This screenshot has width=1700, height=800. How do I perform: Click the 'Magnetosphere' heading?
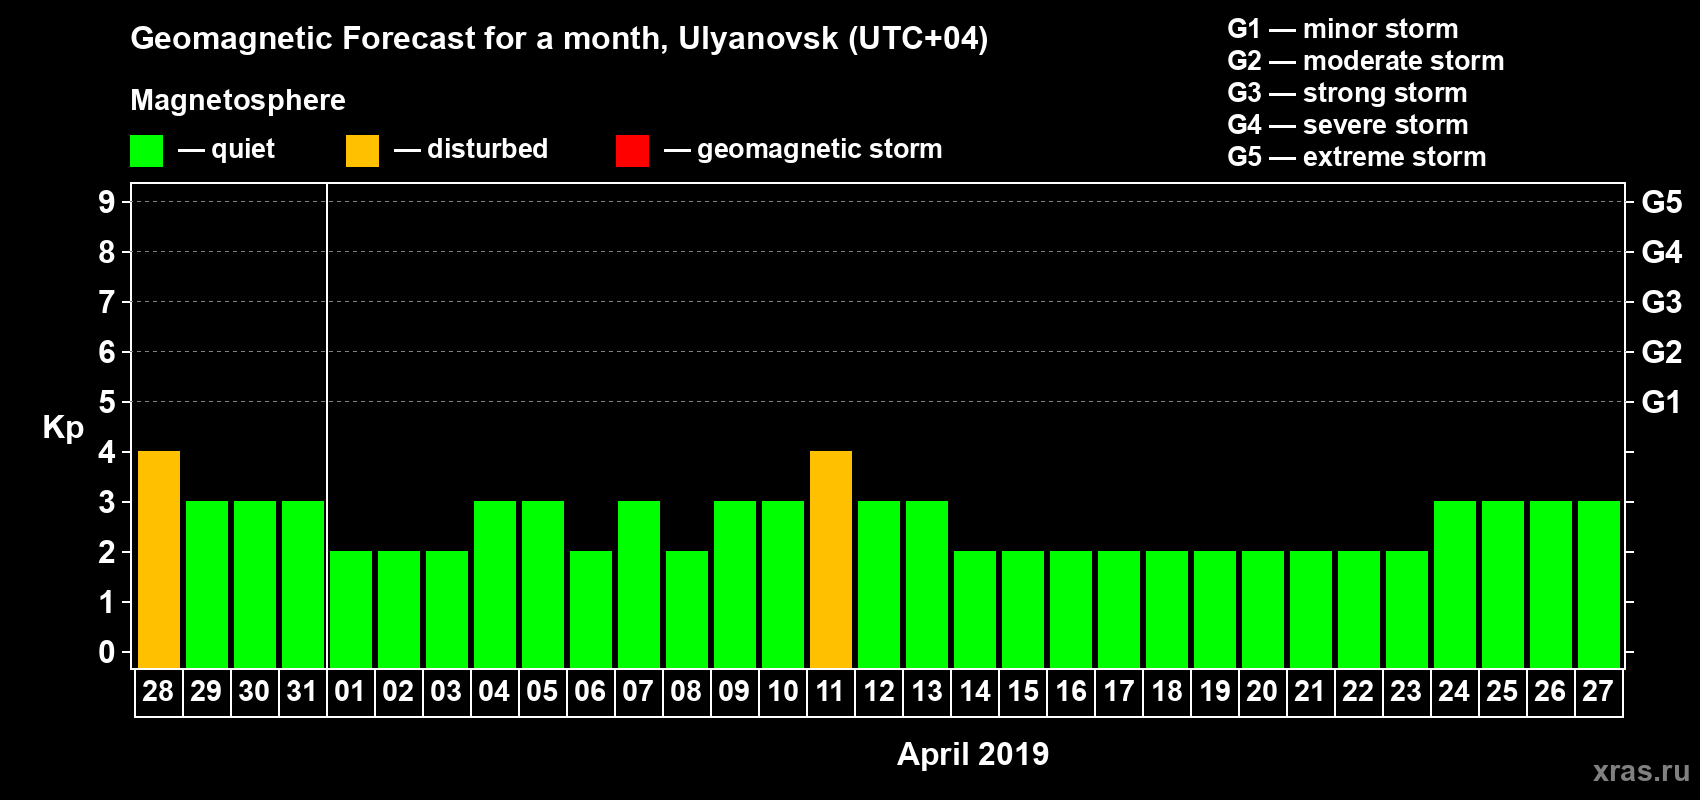238,100
